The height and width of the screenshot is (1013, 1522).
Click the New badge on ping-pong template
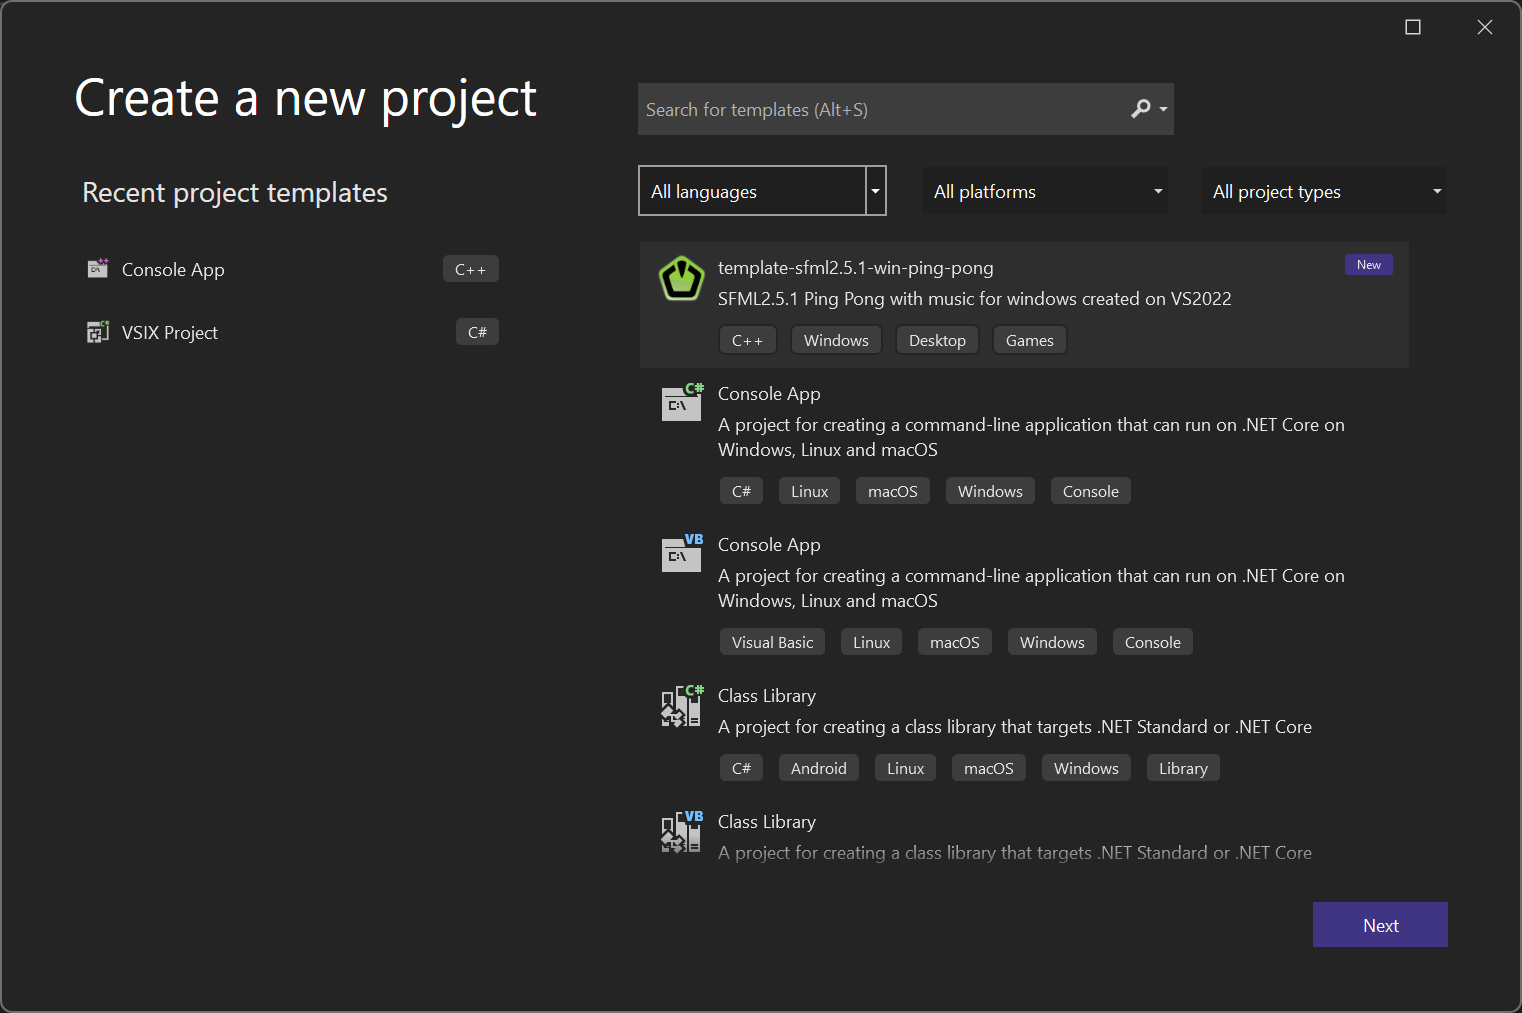[x=1369, y=265]
